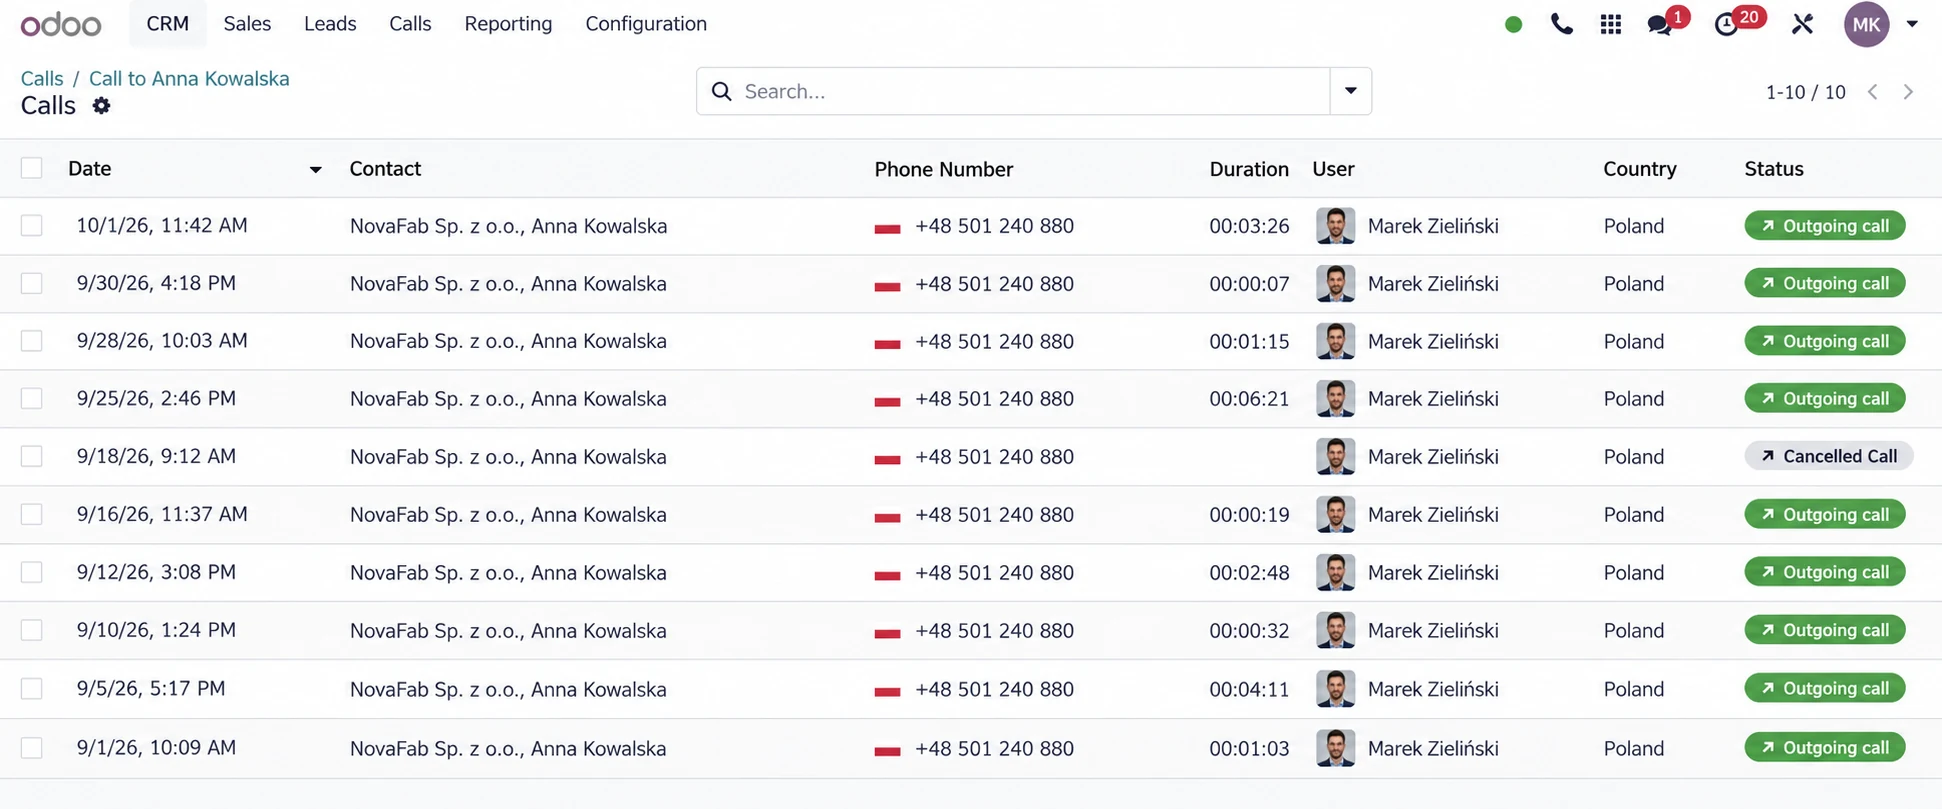The height and width of the screenshot is (809, 1942).
Task: Sort by the User column header
Action: coord(1333,169)
